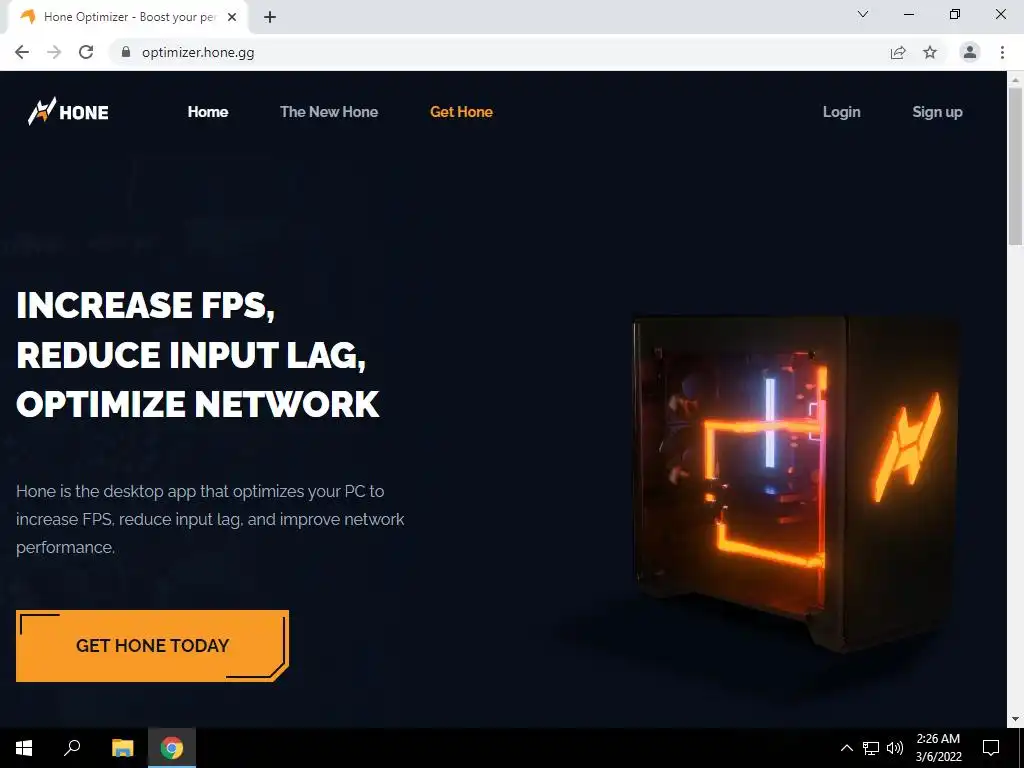Click the Hone logo in header
Screen dimensions: 1024x768
pos(68,112)
